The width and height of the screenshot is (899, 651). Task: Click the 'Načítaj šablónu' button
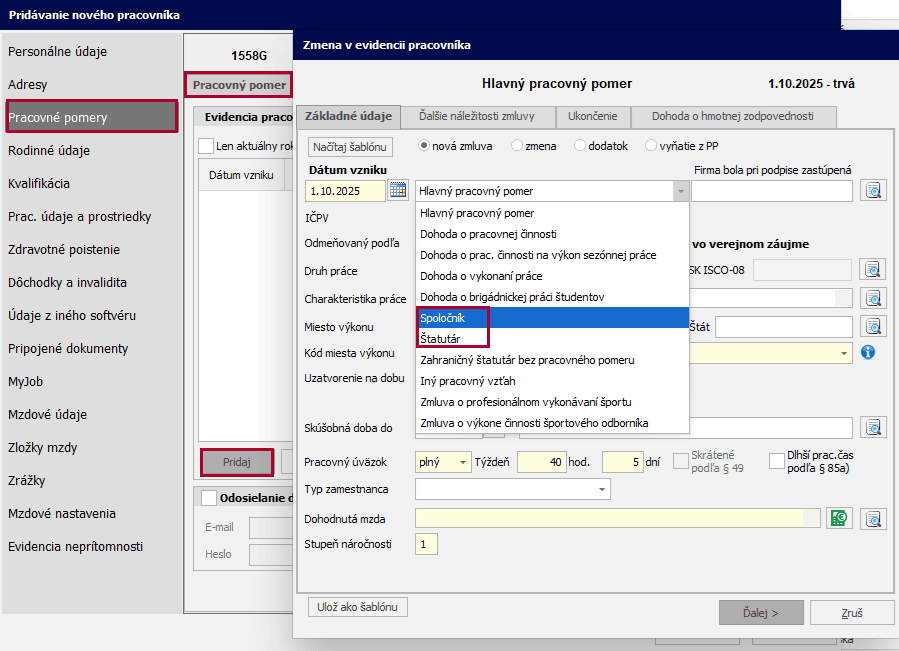[351, 146]
